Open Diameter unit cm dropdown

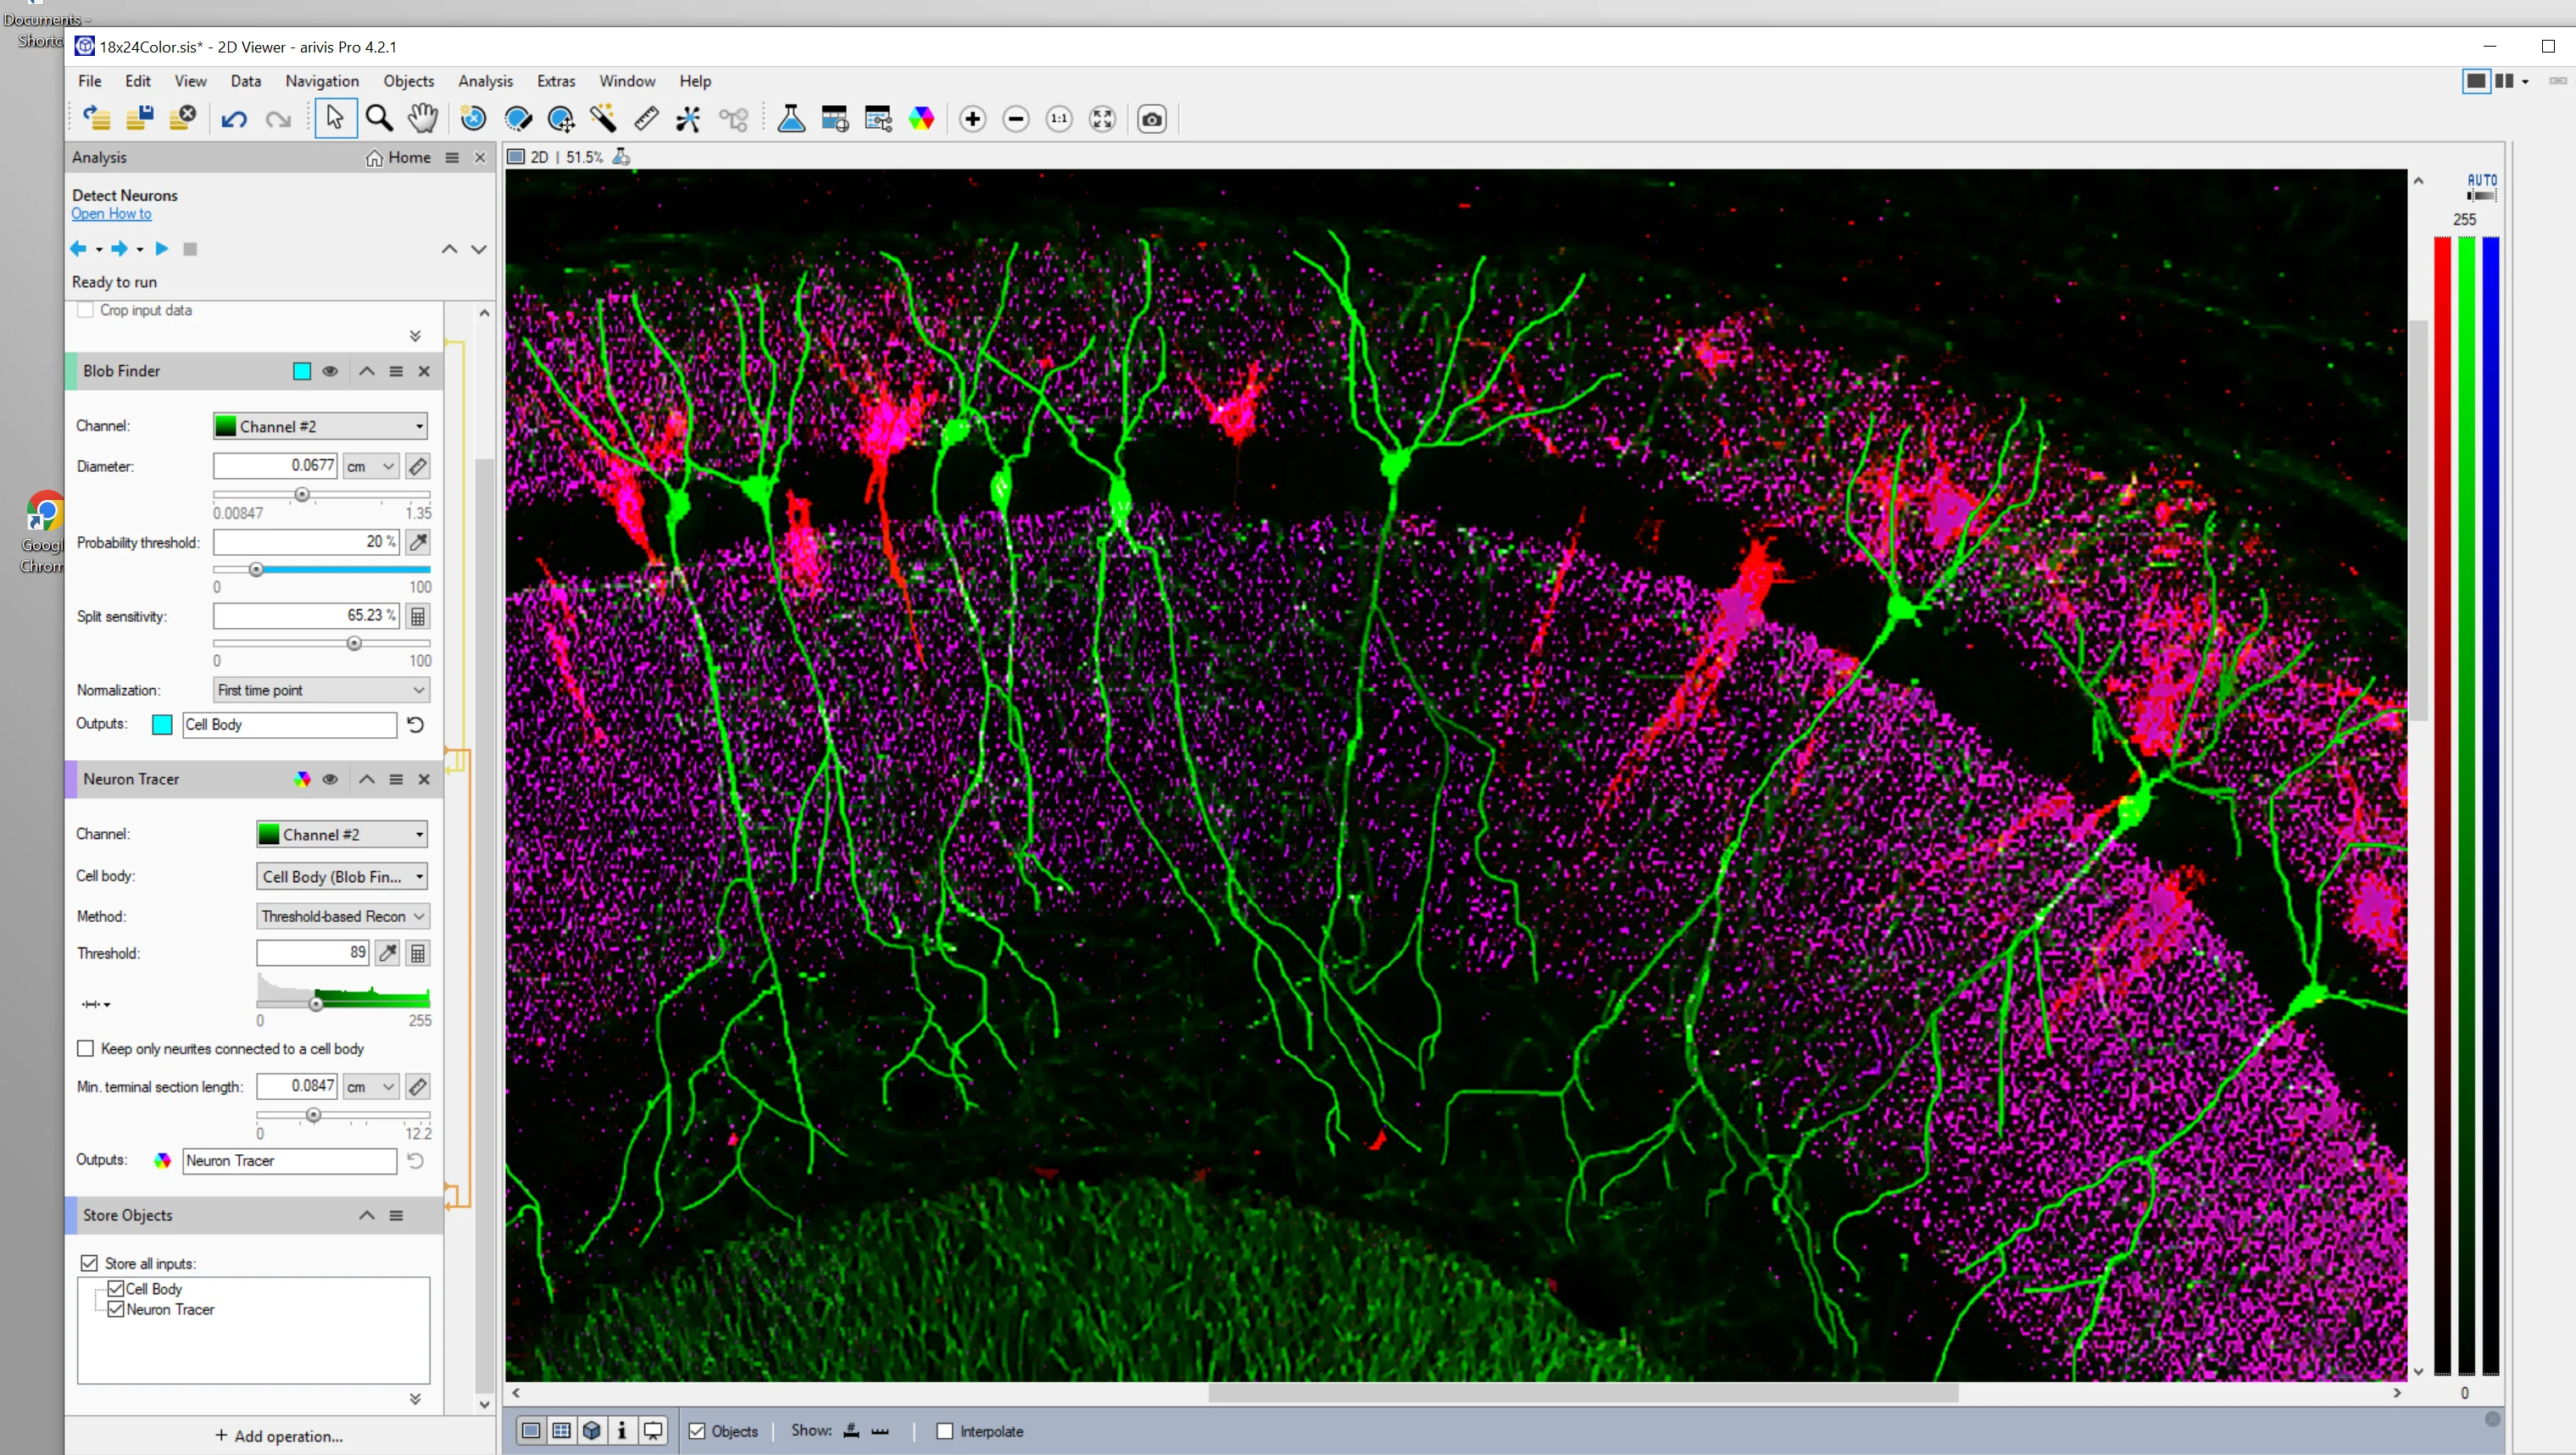pos(372,466)
